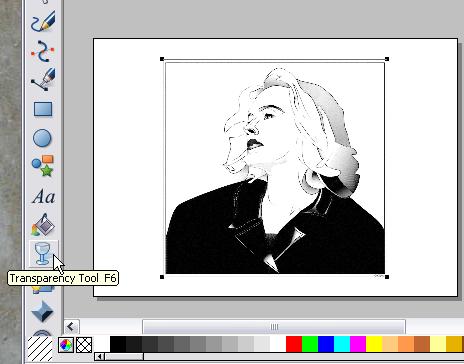Click the Transparency Tool wine glass icon
The height and width of the screenshot is (364, 464).
click(x=43, y=254)
